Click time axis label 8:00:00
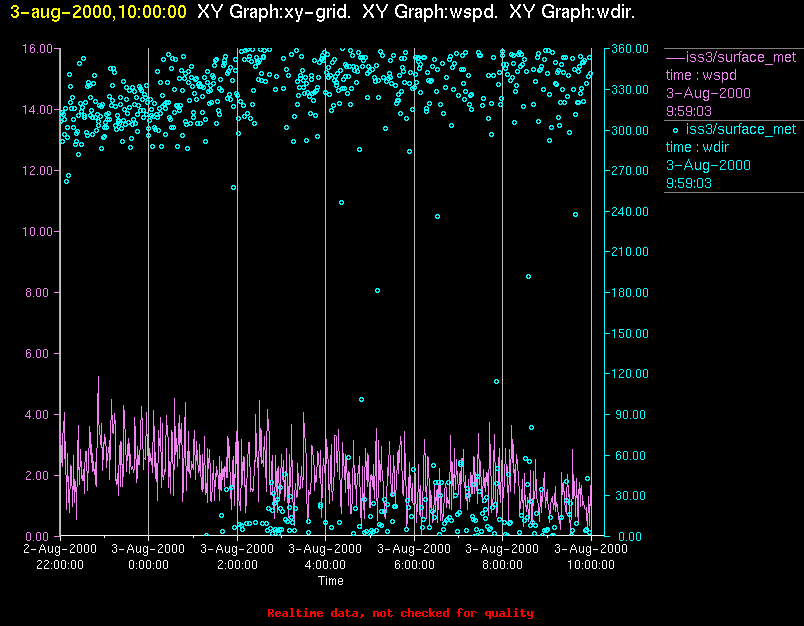 pyautogui.click(x=502, y=564)
